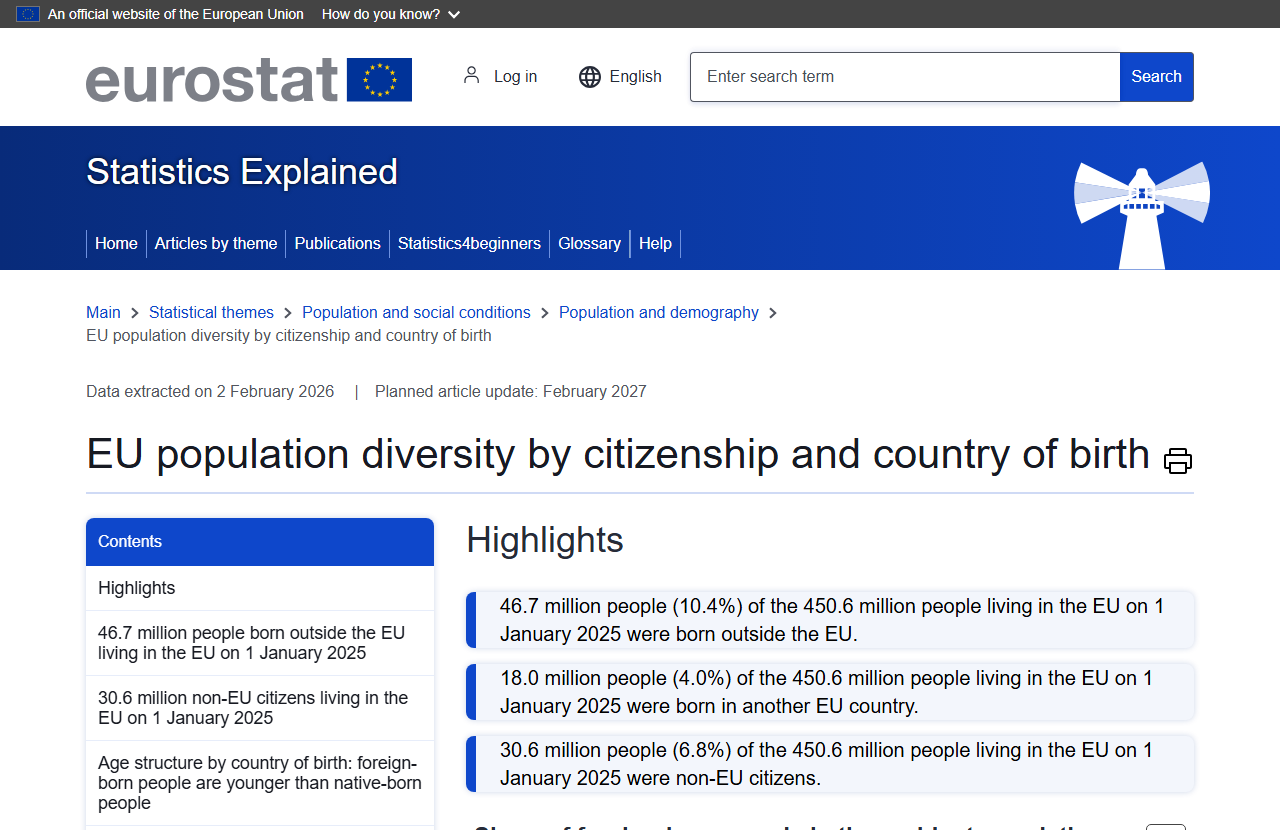The image size is (1280, 830).
Task: Click the Contents panel header
Action: (260, 542)
